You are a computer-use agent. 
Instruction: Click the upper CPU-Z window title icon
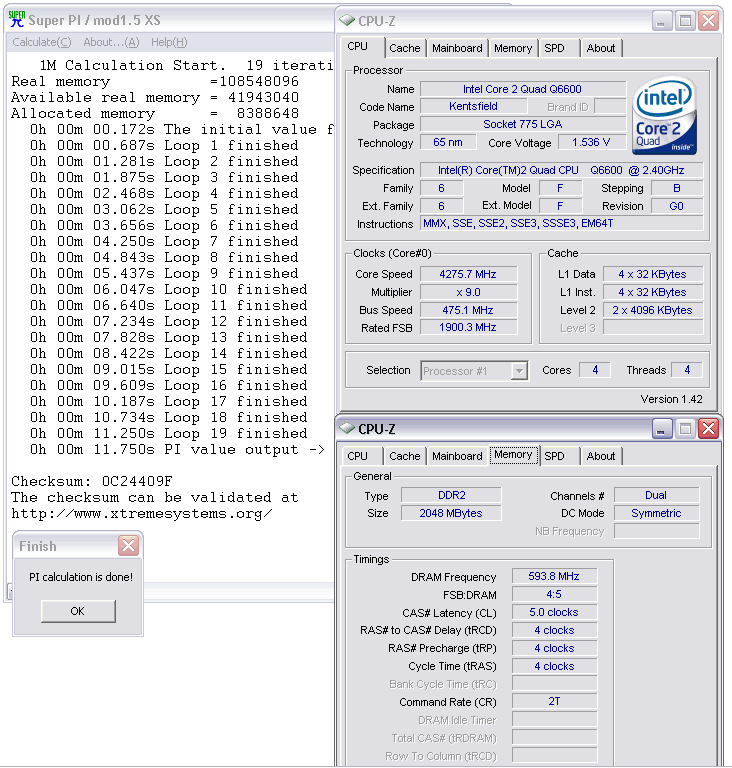coord(347,21)
